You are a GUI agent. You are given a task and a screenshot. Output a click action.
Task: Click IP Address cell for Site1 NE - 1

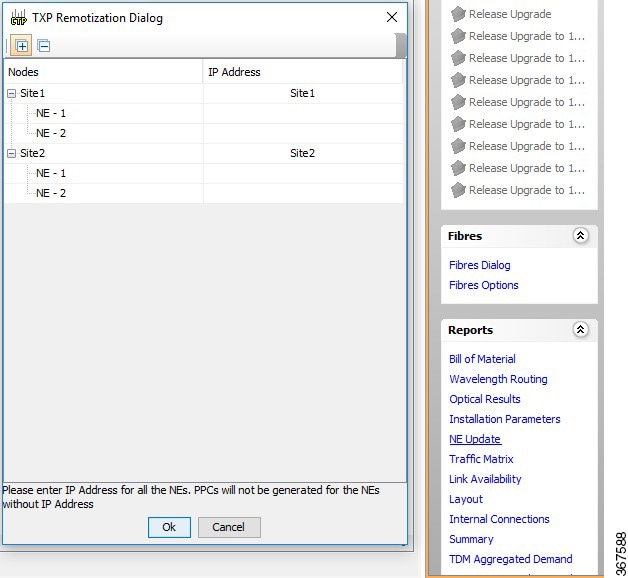[303, 113]
